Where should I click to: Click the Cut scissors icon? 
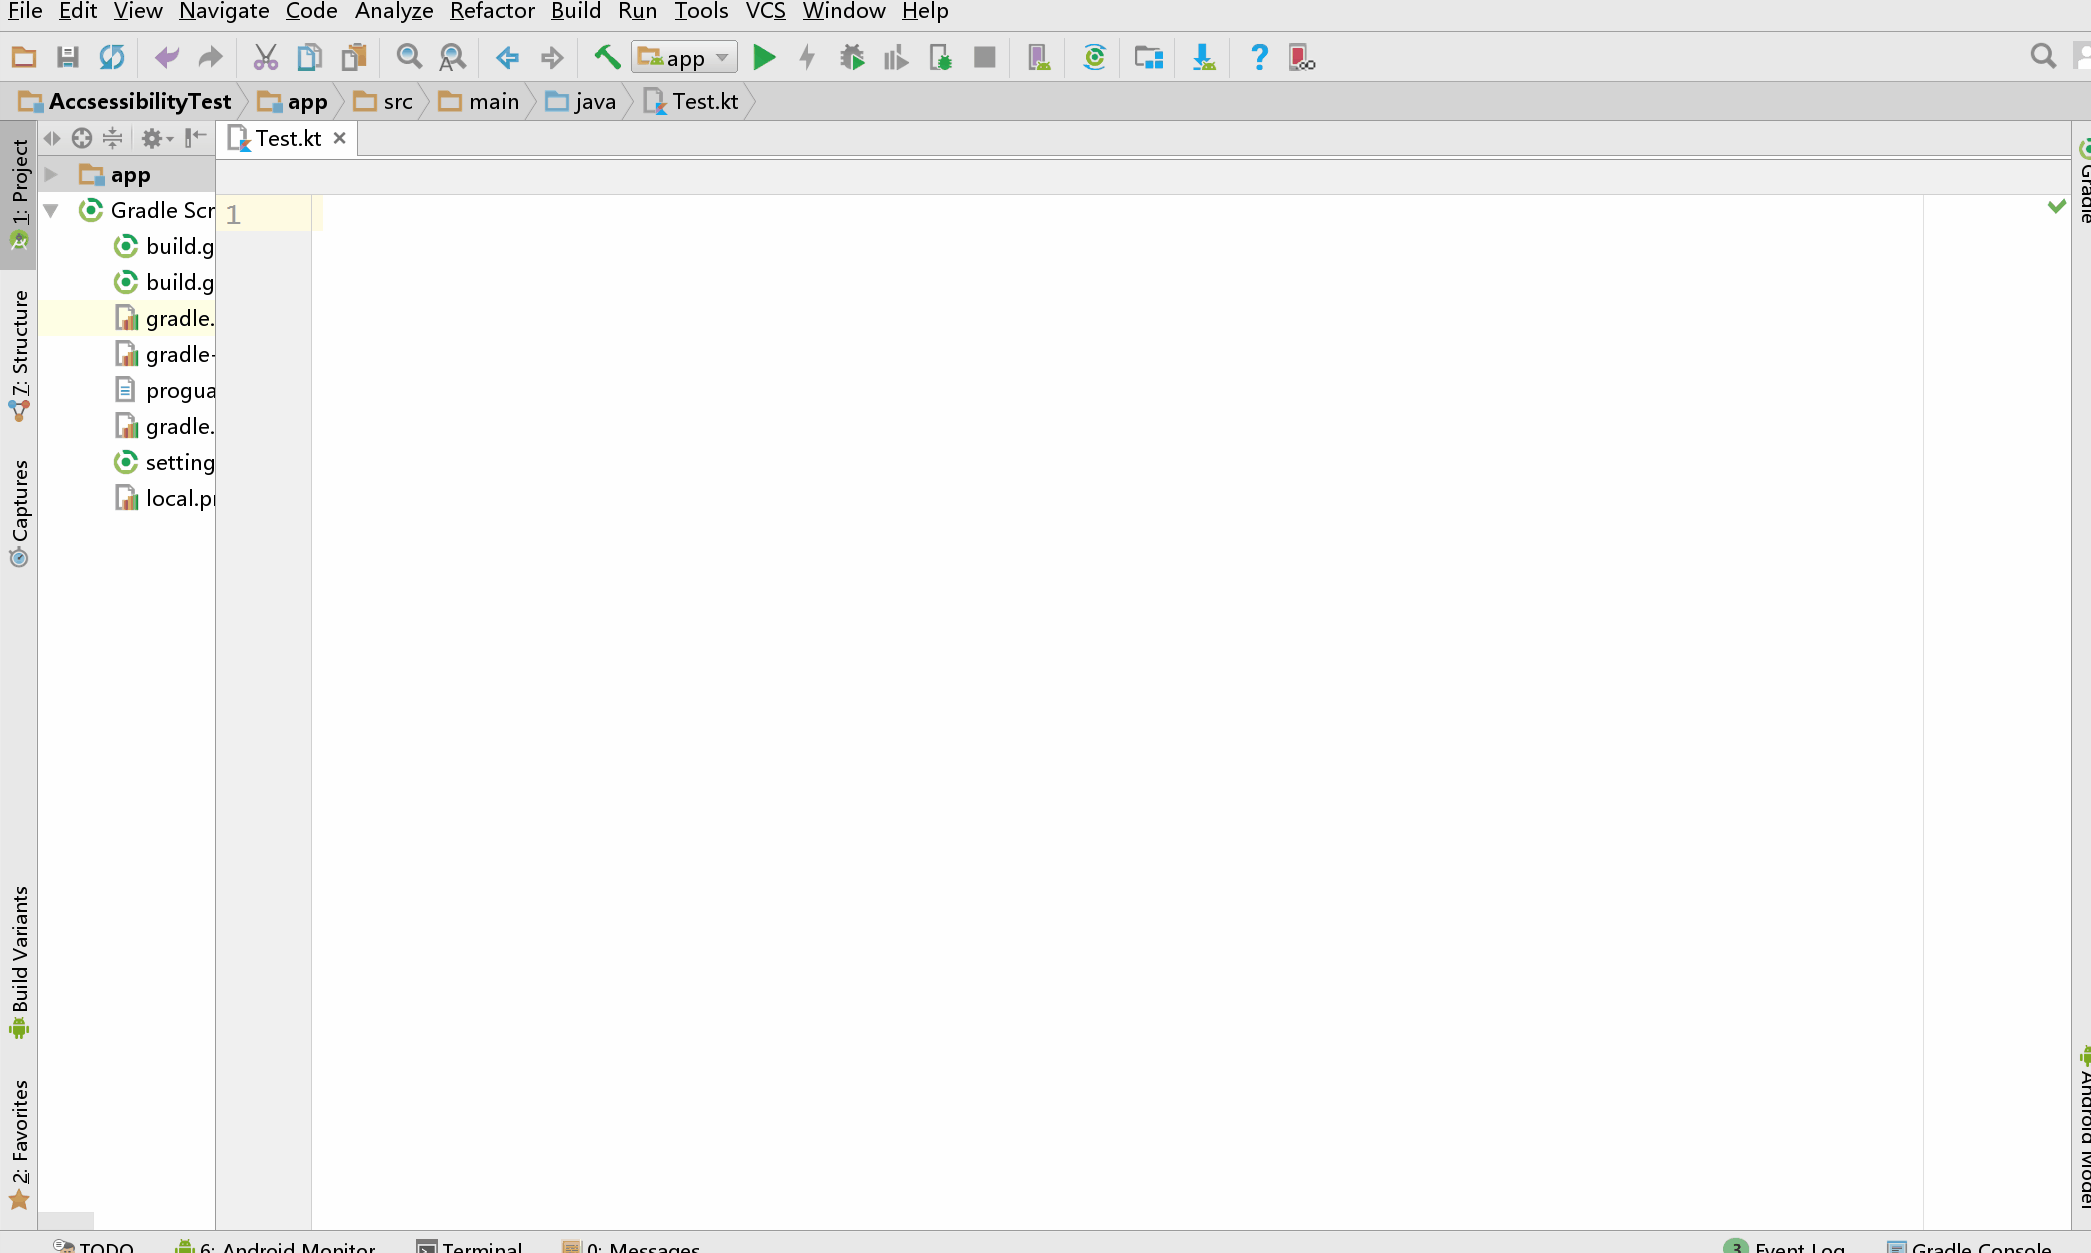265,58
